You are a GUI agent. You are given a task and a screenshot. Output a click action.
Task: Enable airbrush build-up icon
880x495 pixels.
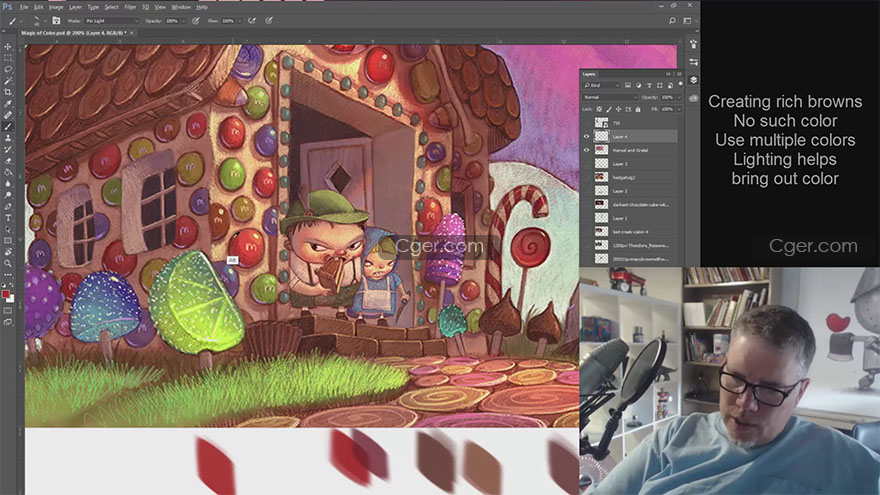[252, 21]
